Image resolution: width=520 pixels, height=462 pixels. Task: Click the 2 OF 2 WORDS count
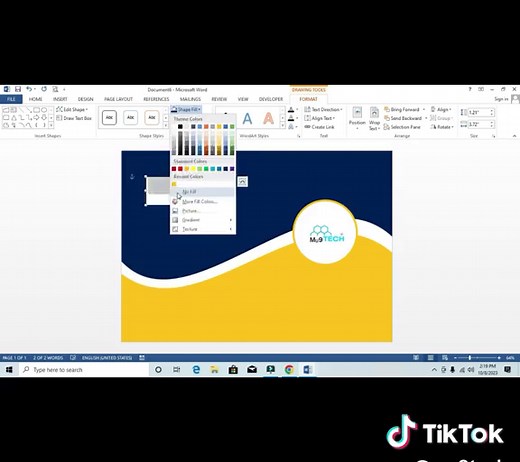coord(48,358)
